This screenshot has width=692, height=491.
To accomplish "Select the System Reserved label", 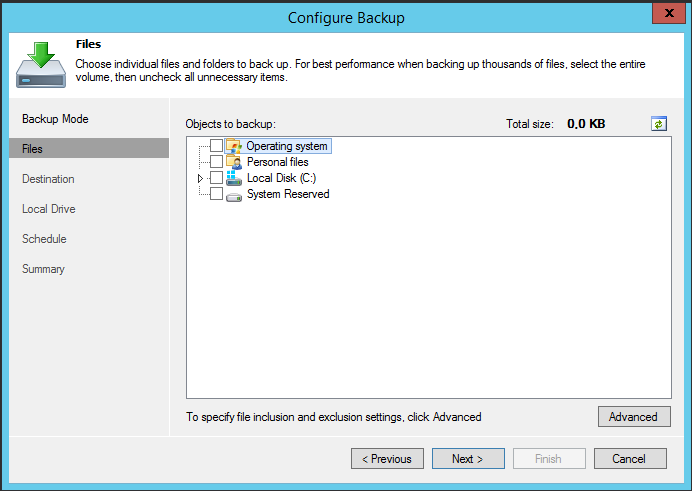I will (x=288, y=194).
